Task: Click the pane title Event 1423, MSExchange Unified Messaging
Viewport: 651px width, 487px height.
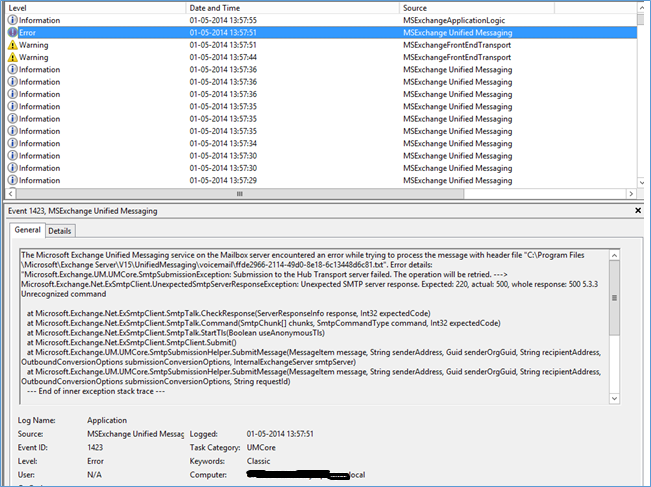Action: (83, 210)
